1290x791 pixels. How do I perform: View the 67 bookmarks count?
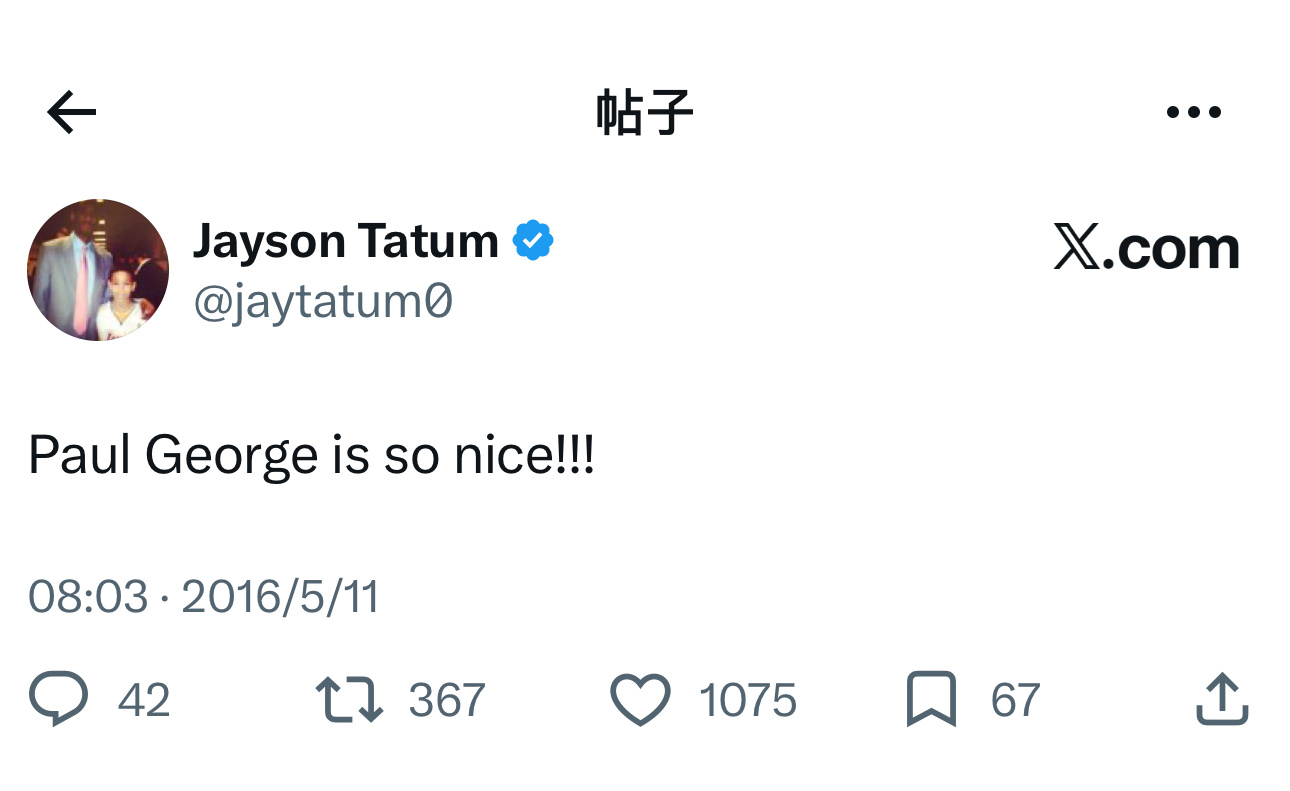coord(1016,700)
